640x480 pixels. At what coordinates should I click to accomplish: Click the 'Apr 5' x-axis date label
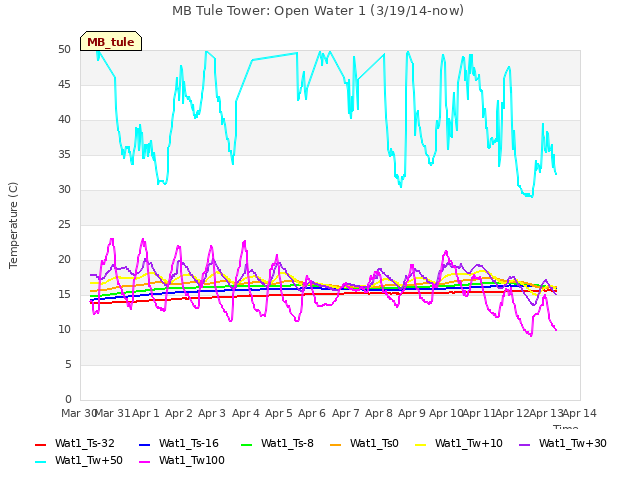(279, 413)
